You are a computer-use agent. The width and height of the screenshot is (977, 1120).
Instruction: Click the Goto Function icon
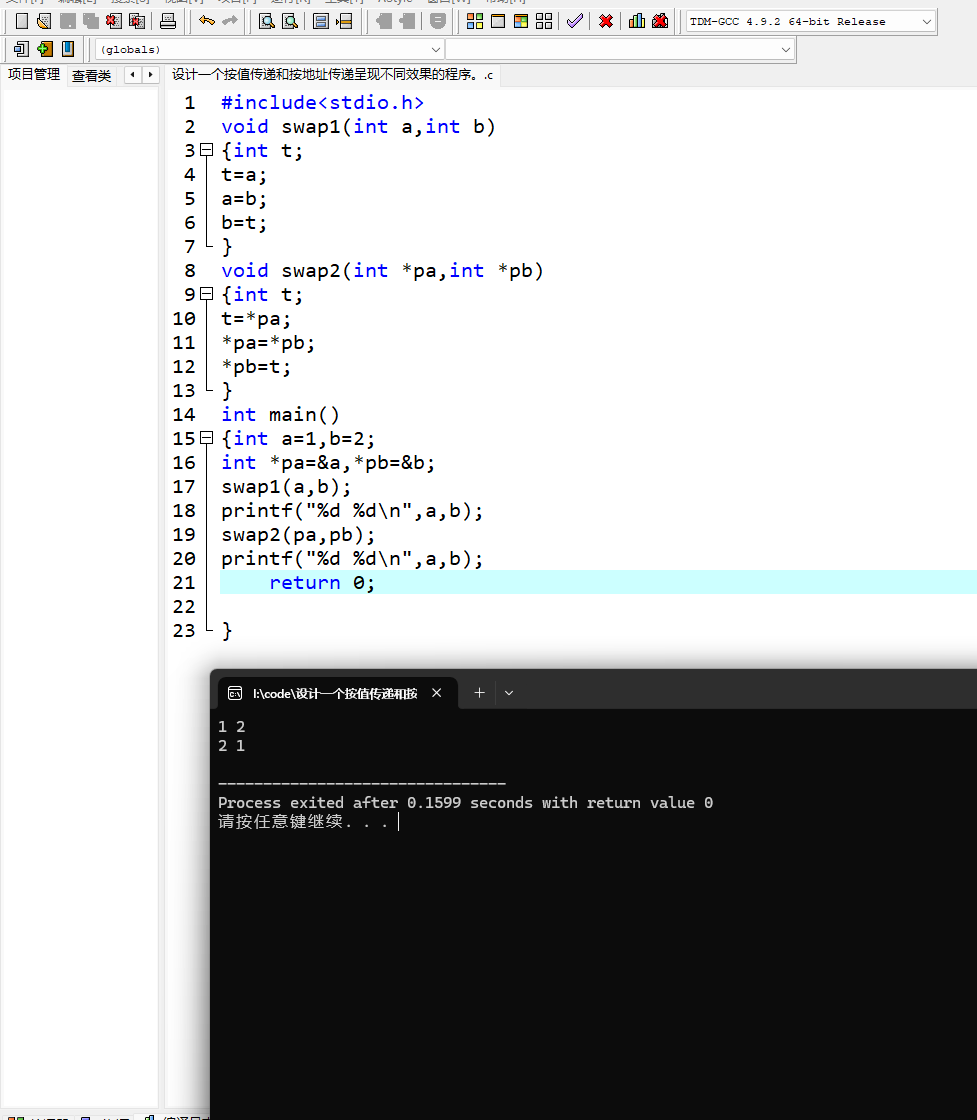click(321, 21)
